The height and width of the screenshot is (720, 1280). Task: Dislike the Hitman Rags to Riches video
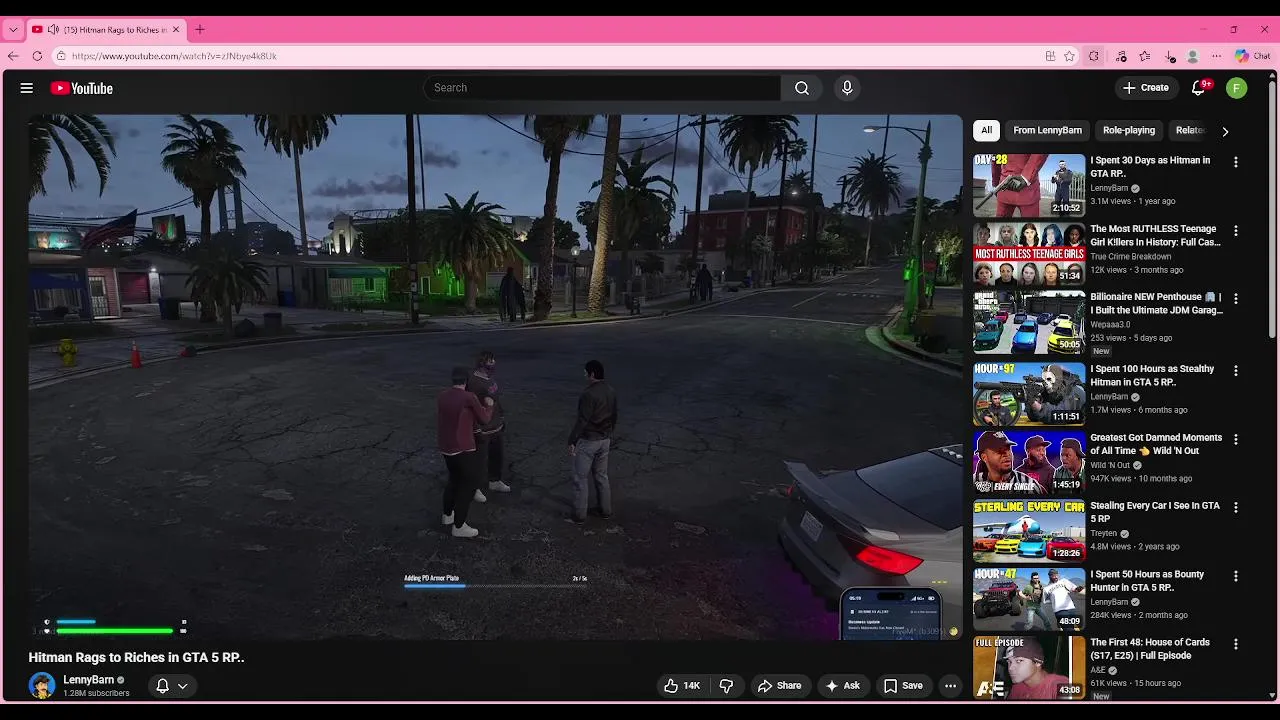pyautogui.click(x=727, y=686)
